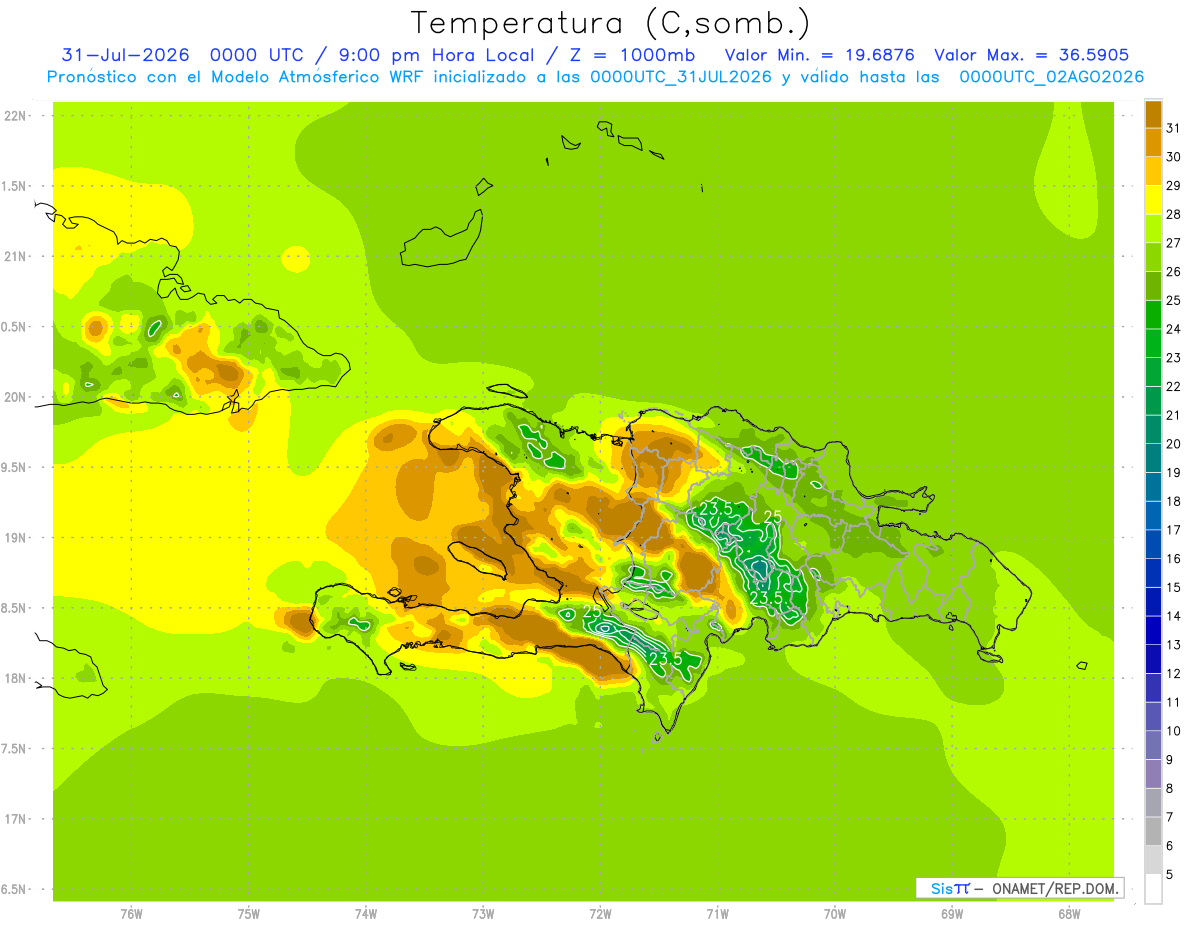
Task: Click the latitude label "19N"
Action: click(x=14, y=538)
